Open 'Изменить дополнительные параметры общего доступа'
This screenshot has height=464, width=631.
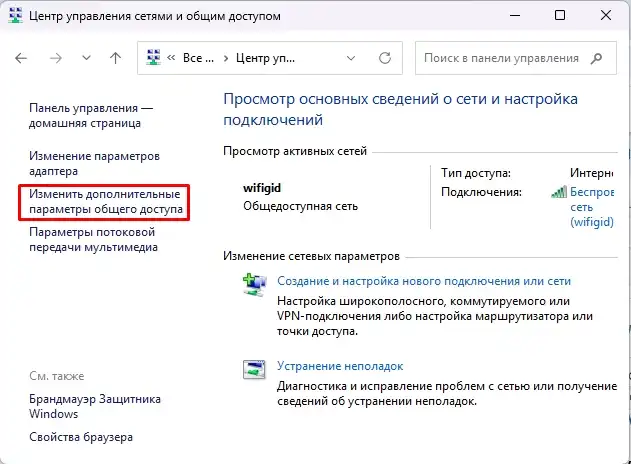[106, 202]
